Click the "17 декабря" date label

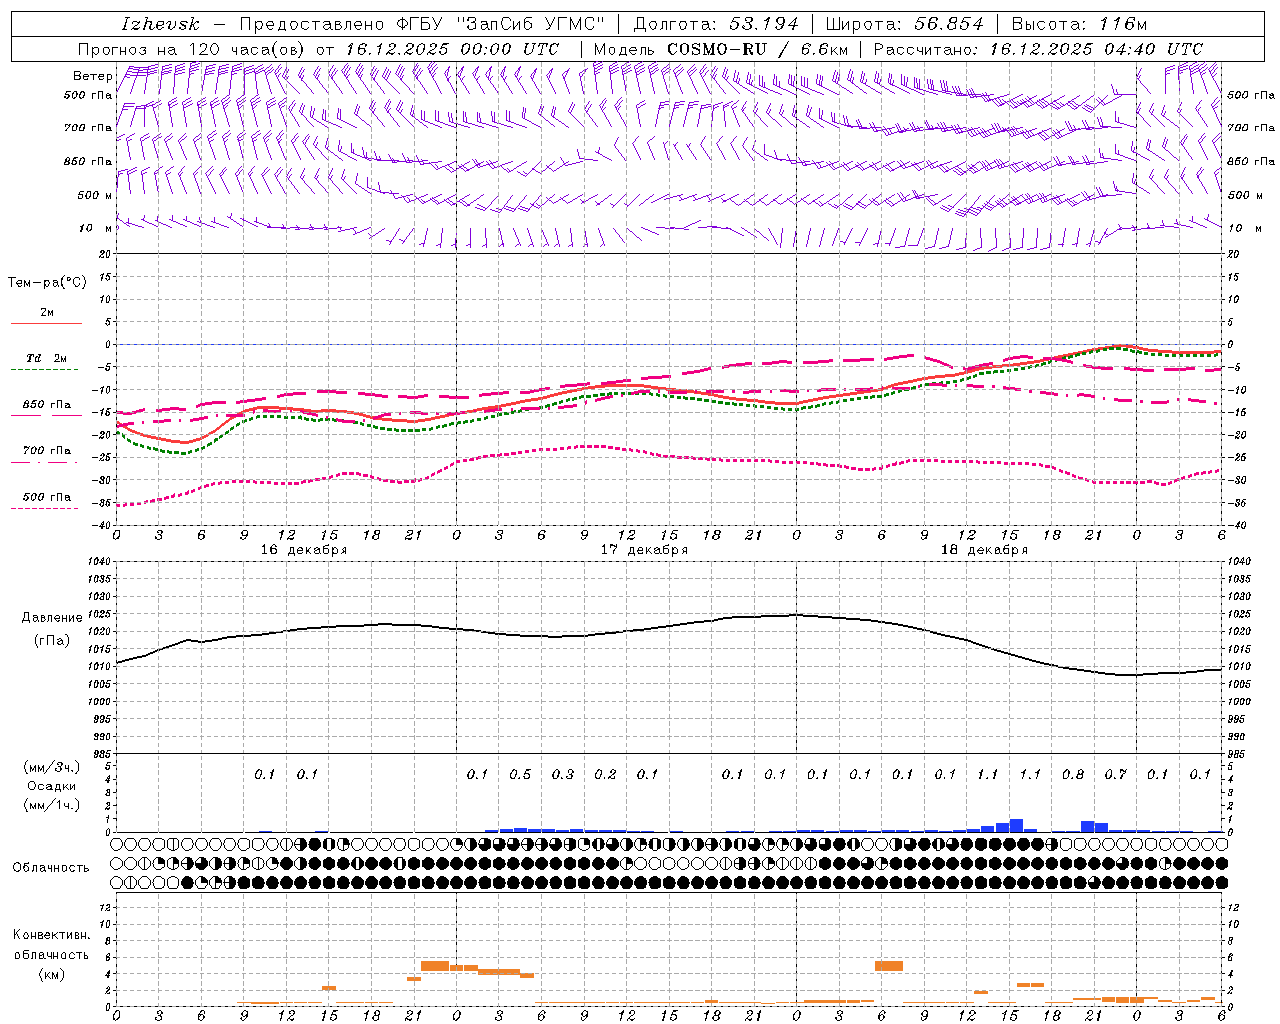(644, 550)
